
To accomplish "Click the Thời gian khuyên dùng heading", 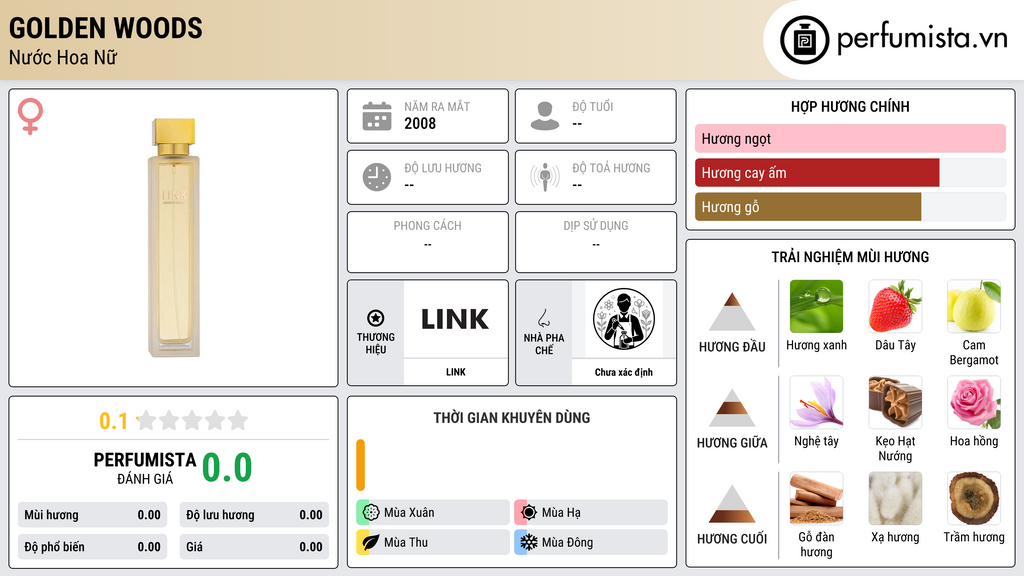I will 511,417.
